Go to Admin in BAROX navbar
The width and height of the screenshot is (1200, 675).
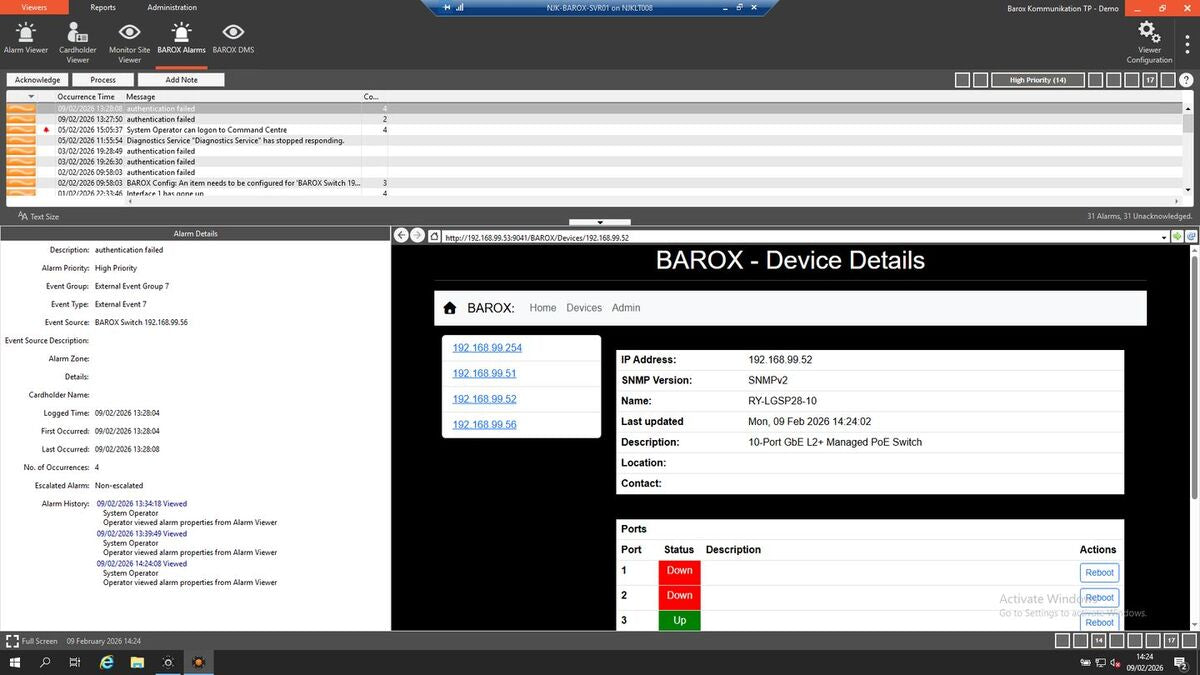[626, 308]
